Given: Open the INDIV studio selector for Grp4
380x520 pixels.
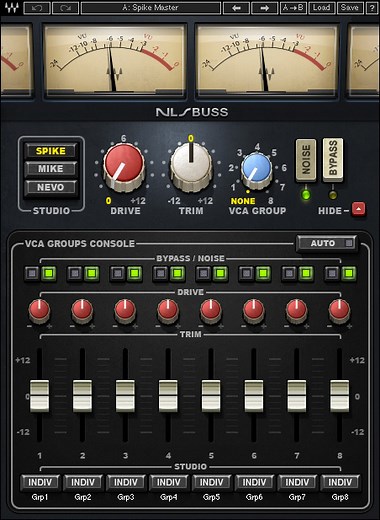Looking at the screenshot, I should [x=169, y=482].
